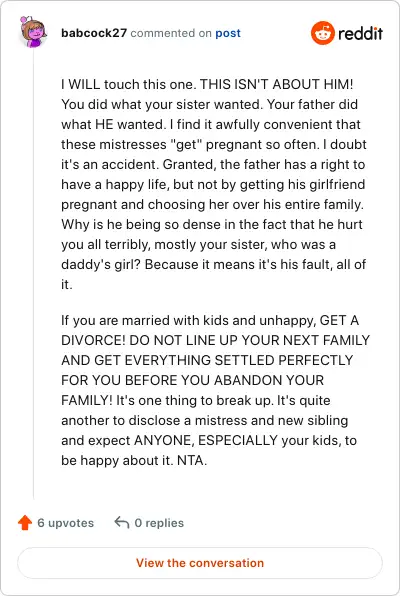Click the "commented on" text

(171, 33)
